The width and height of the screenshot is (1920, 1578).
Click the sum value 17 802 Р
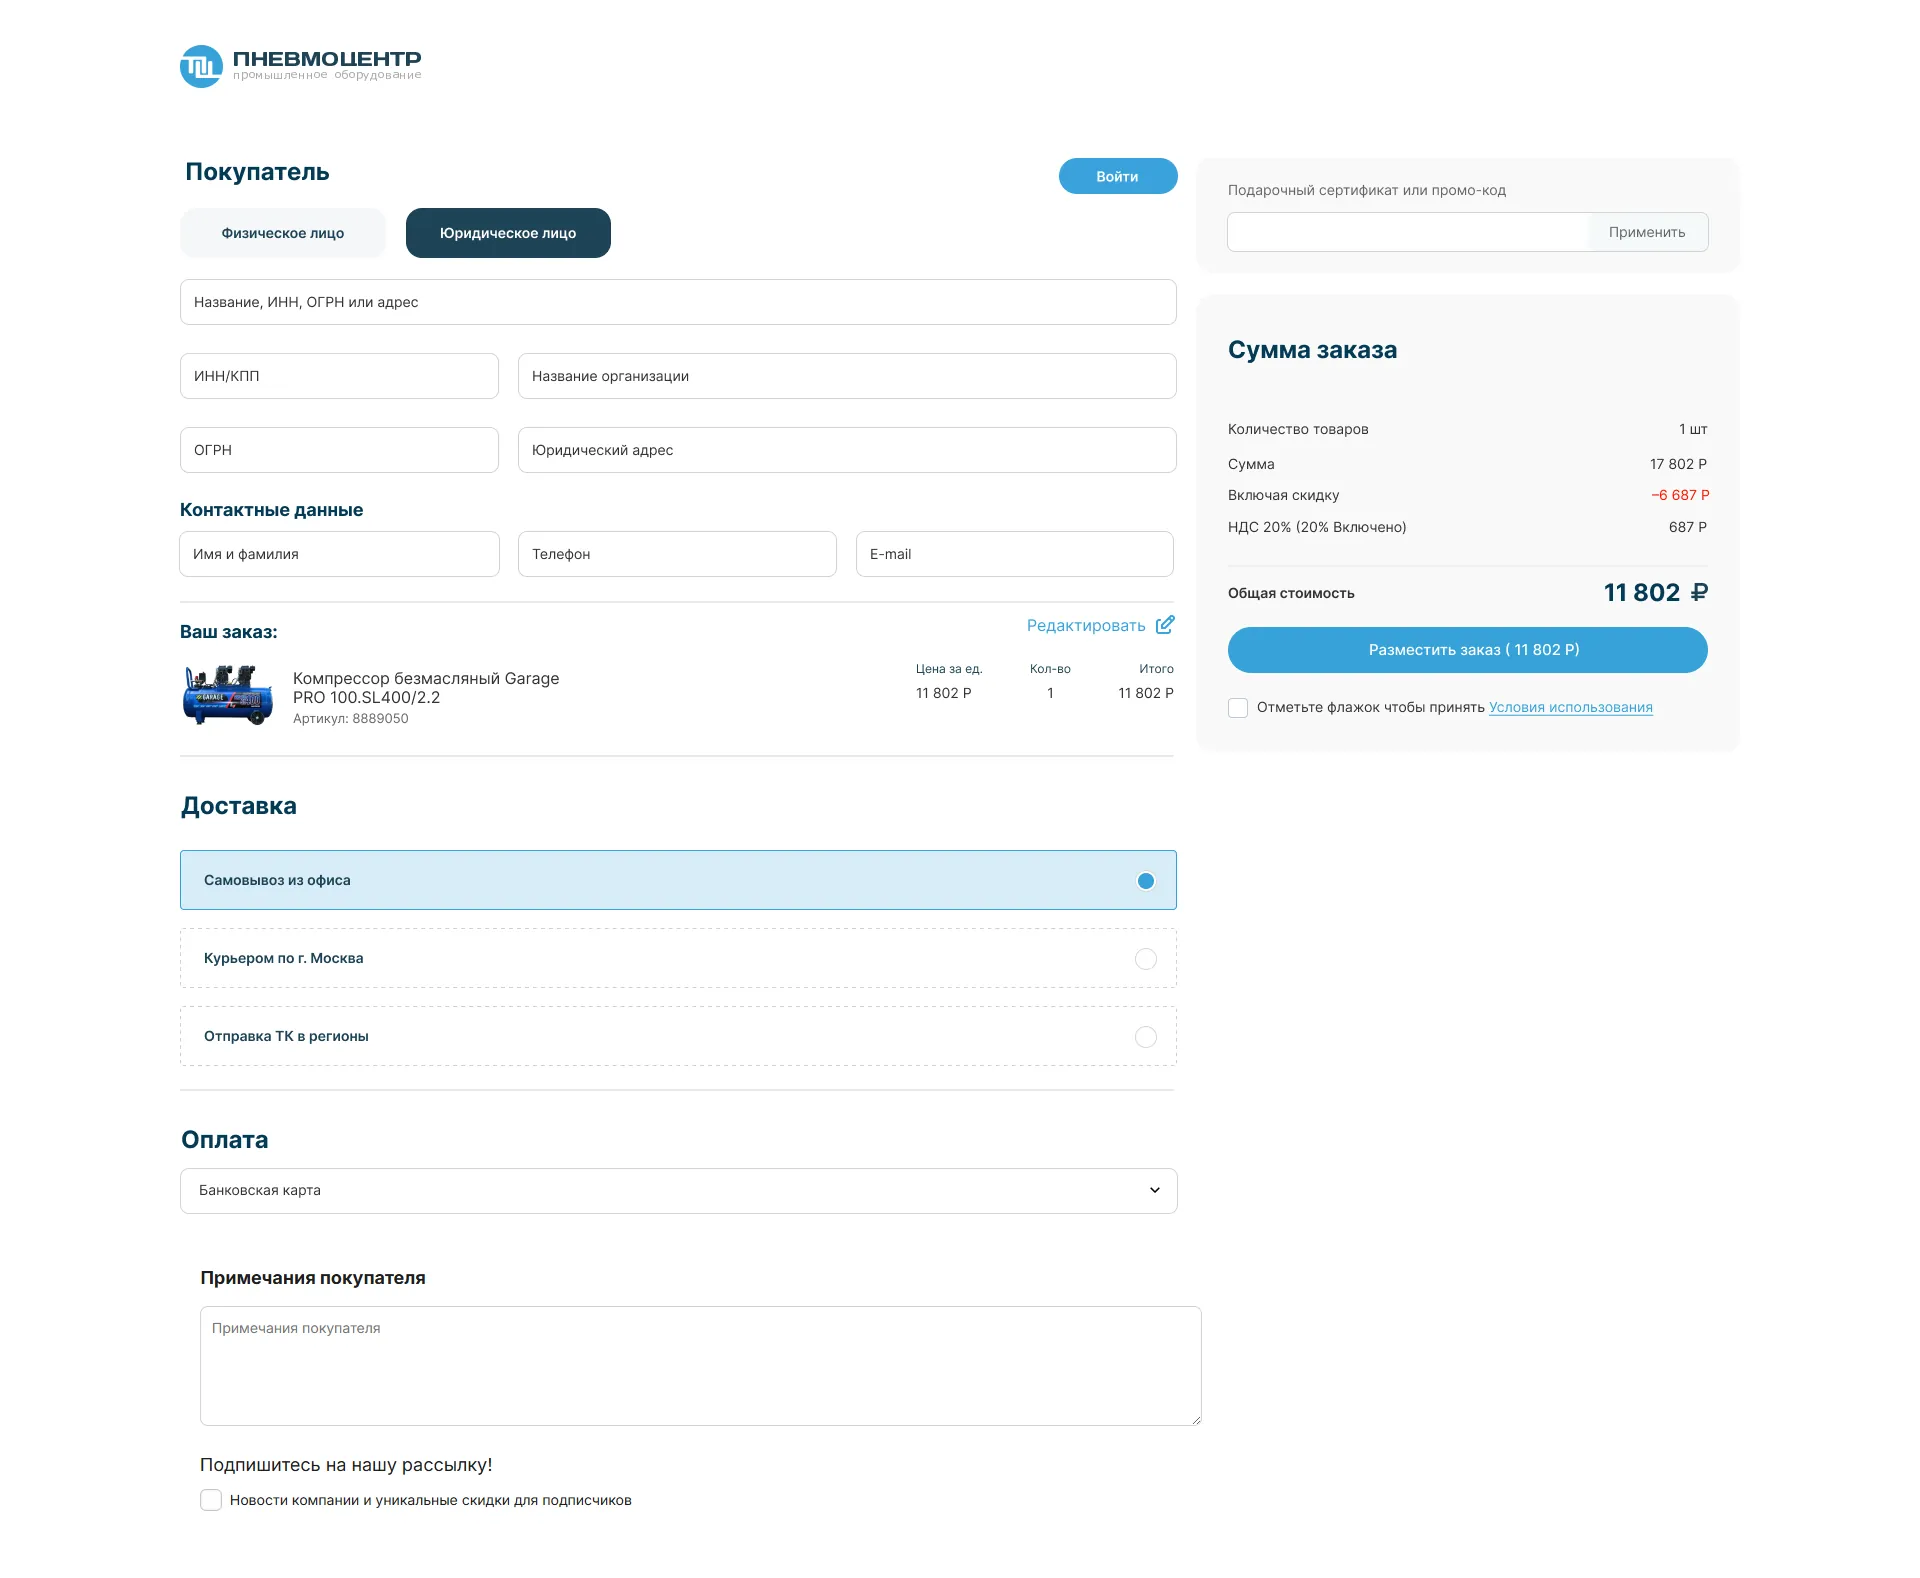tap(1678, 464)
